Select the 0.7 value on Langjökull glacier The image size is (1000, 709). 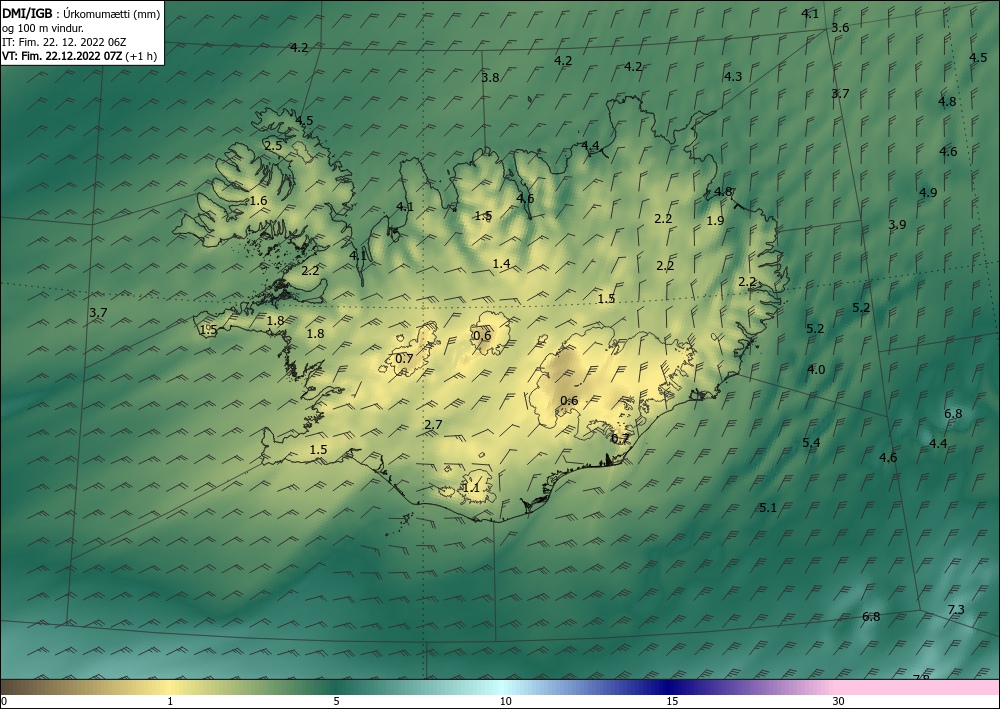(x=404, y=358)
